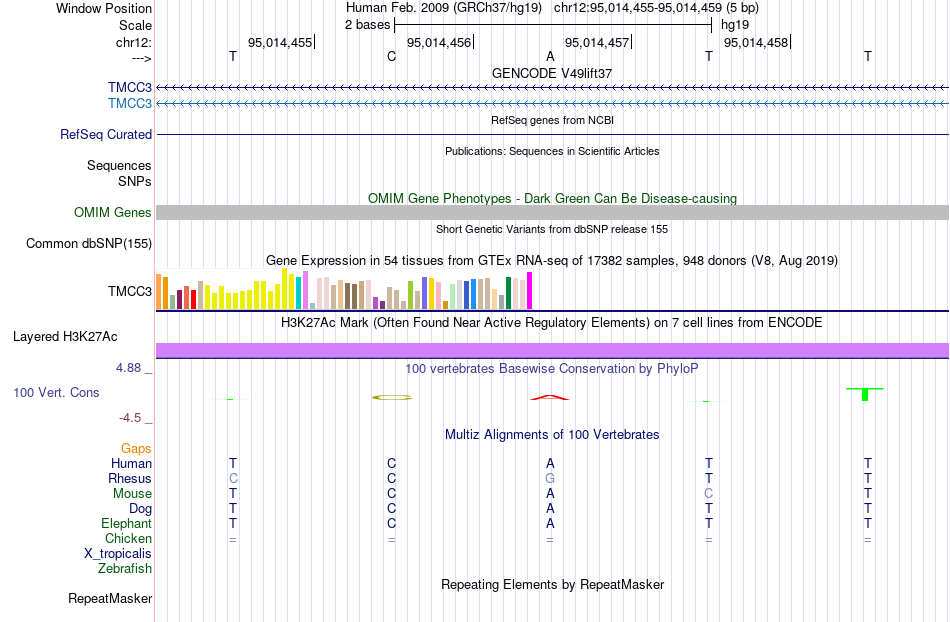
Task: Click the OMIM Gene Phenotypes track title
Action: 553,199
